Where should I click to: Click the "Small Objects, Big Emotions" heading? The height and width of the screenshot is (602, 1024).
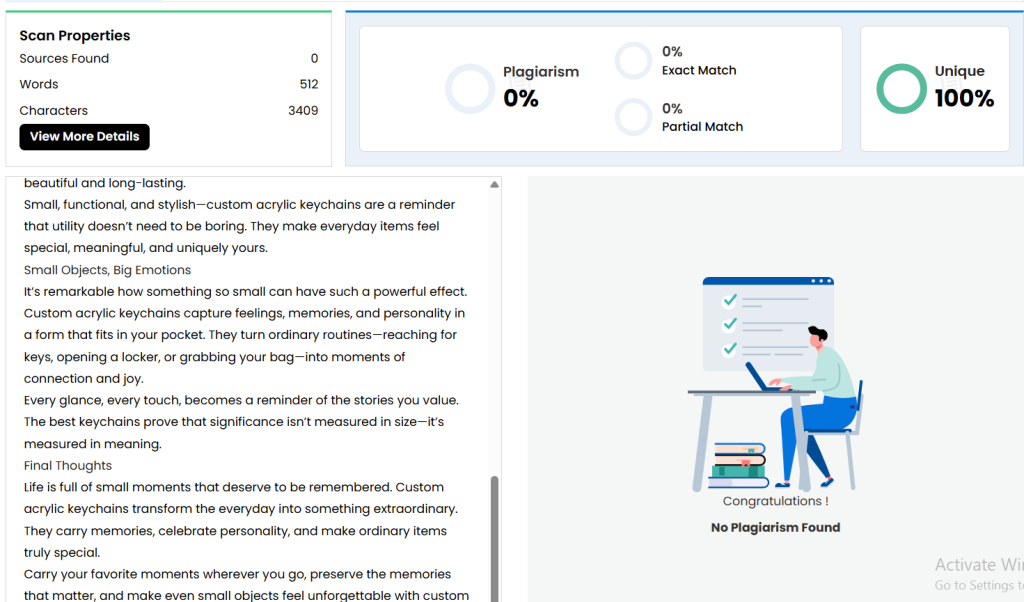[x=107, y=270]
